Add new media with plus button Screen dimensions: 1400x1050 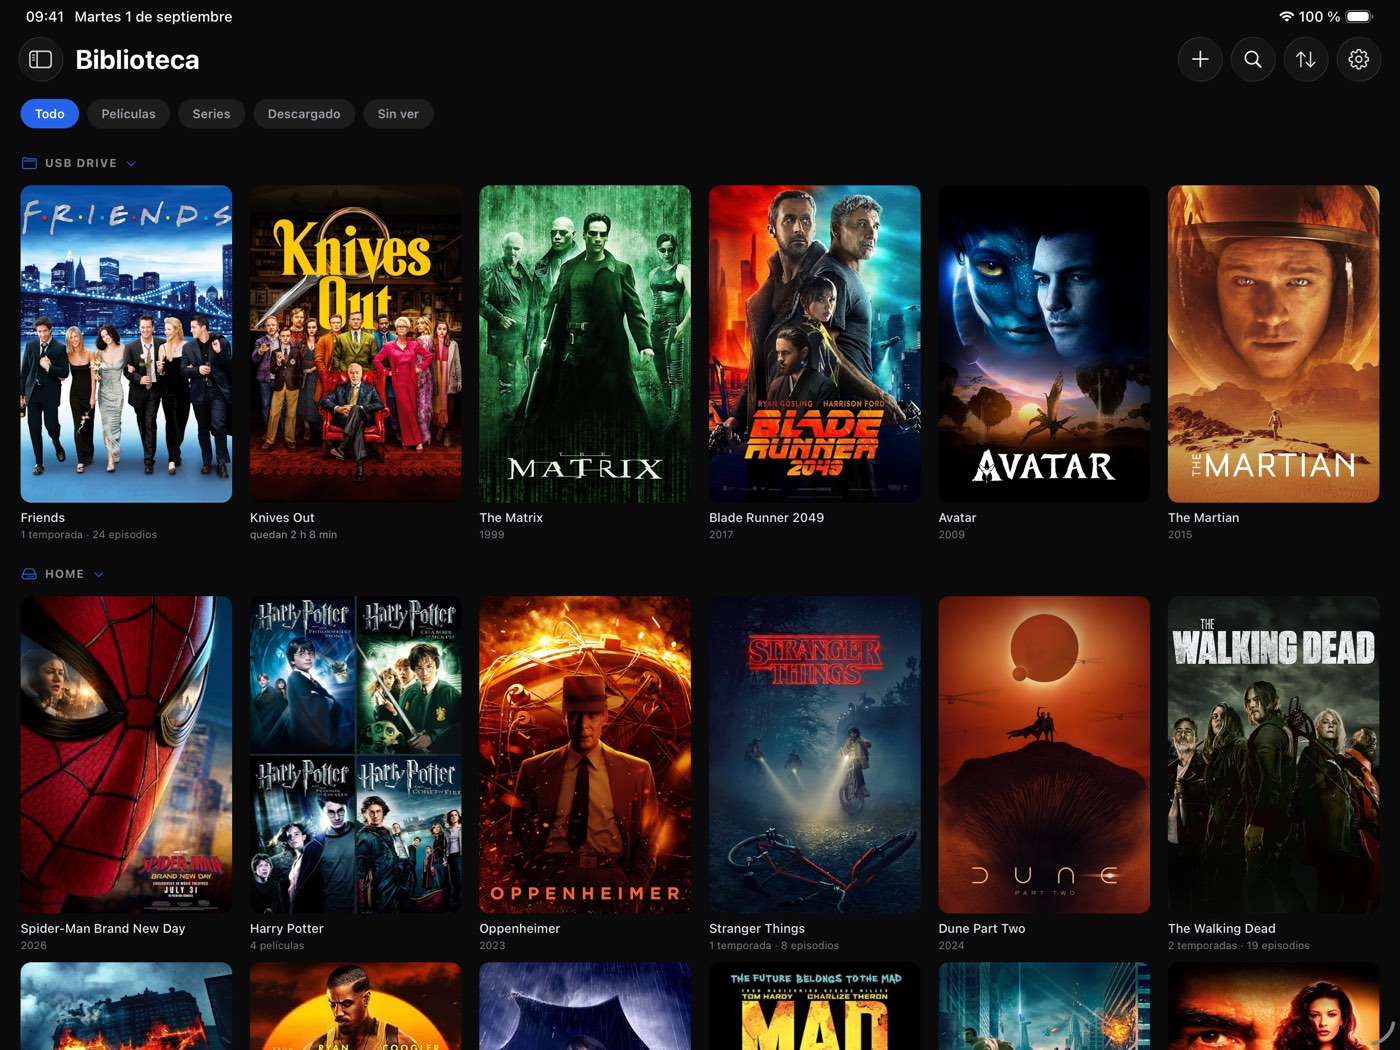pos(1200,60)
